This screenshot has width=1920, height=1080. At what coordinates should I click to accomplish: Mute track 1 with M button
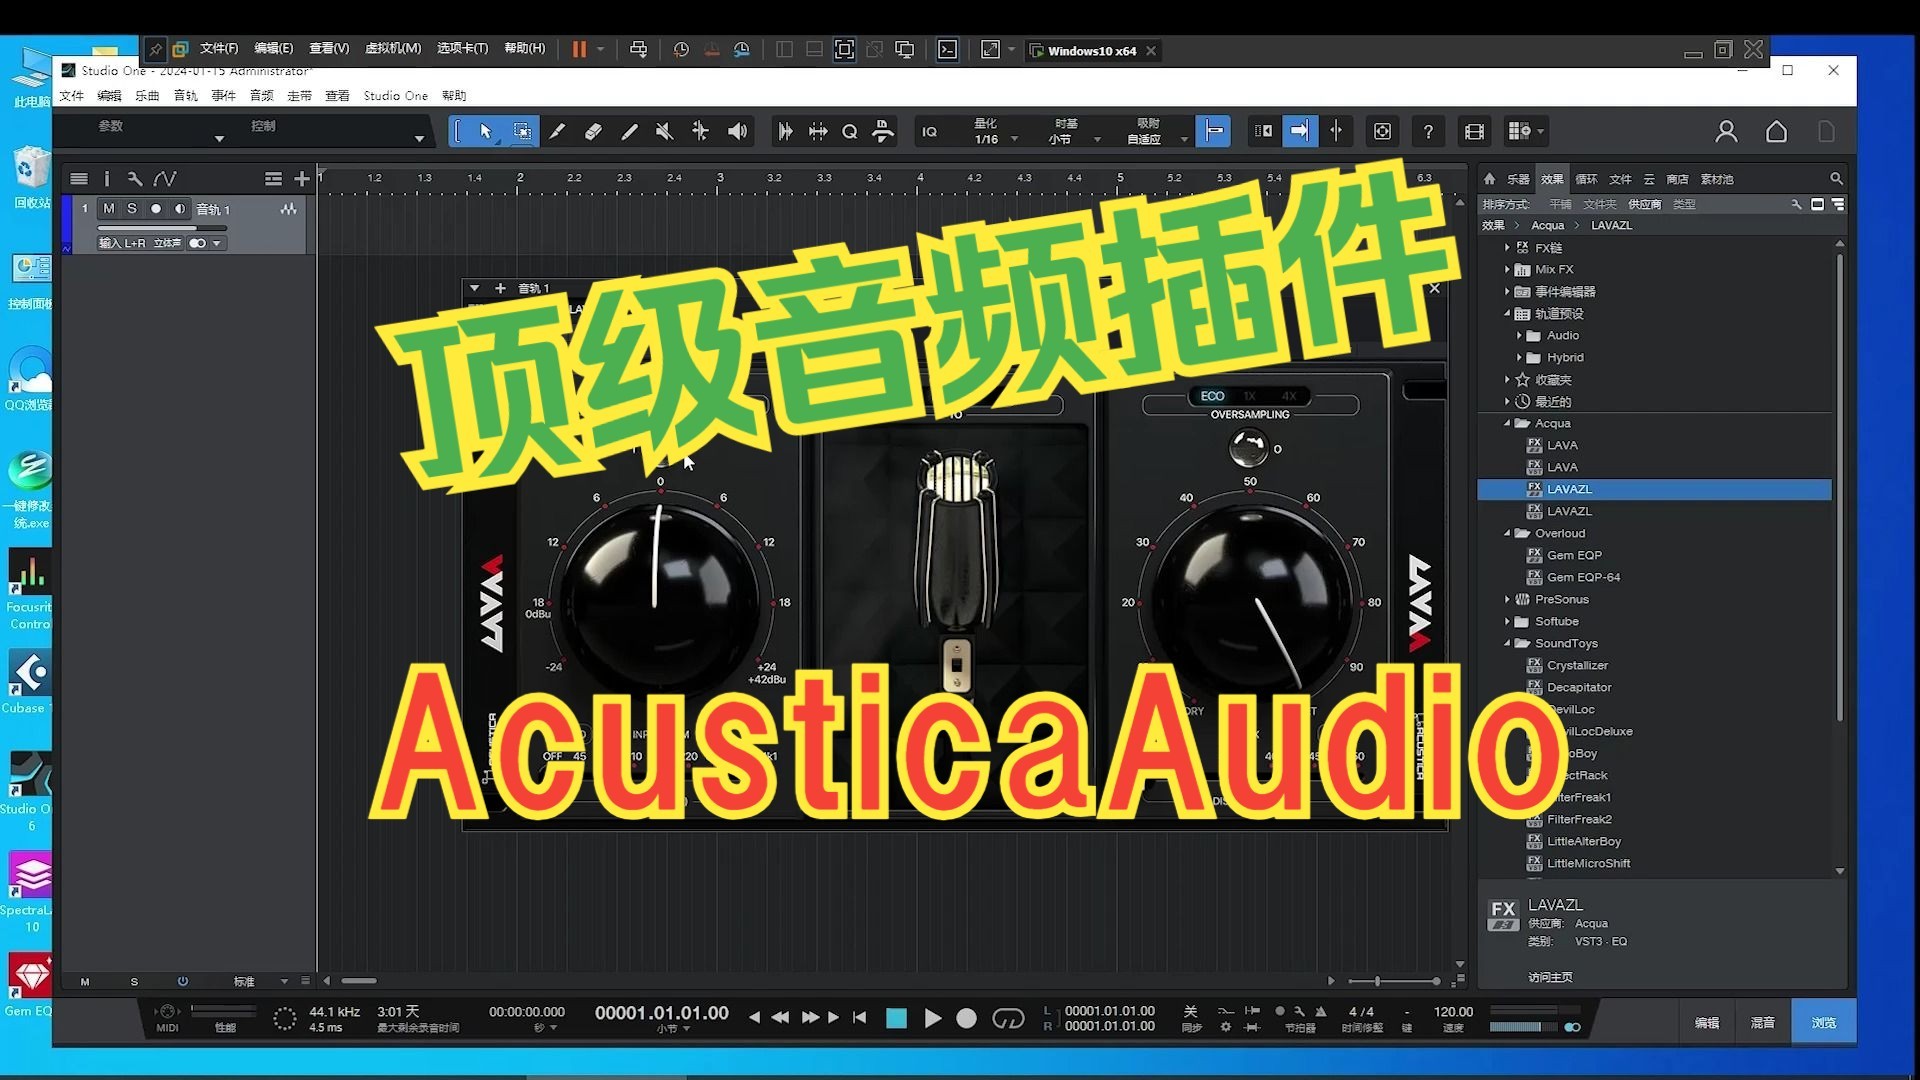108,209
